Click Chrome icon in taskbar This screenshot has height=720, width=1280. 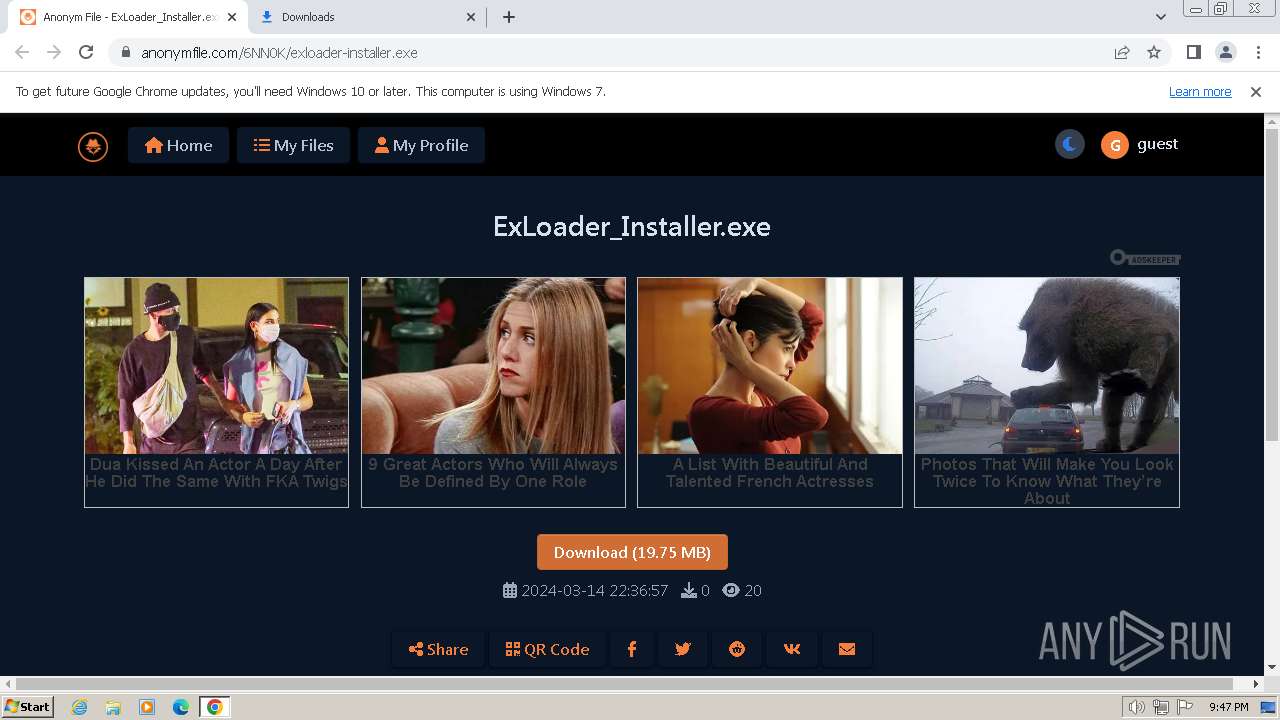click(214, 707)
